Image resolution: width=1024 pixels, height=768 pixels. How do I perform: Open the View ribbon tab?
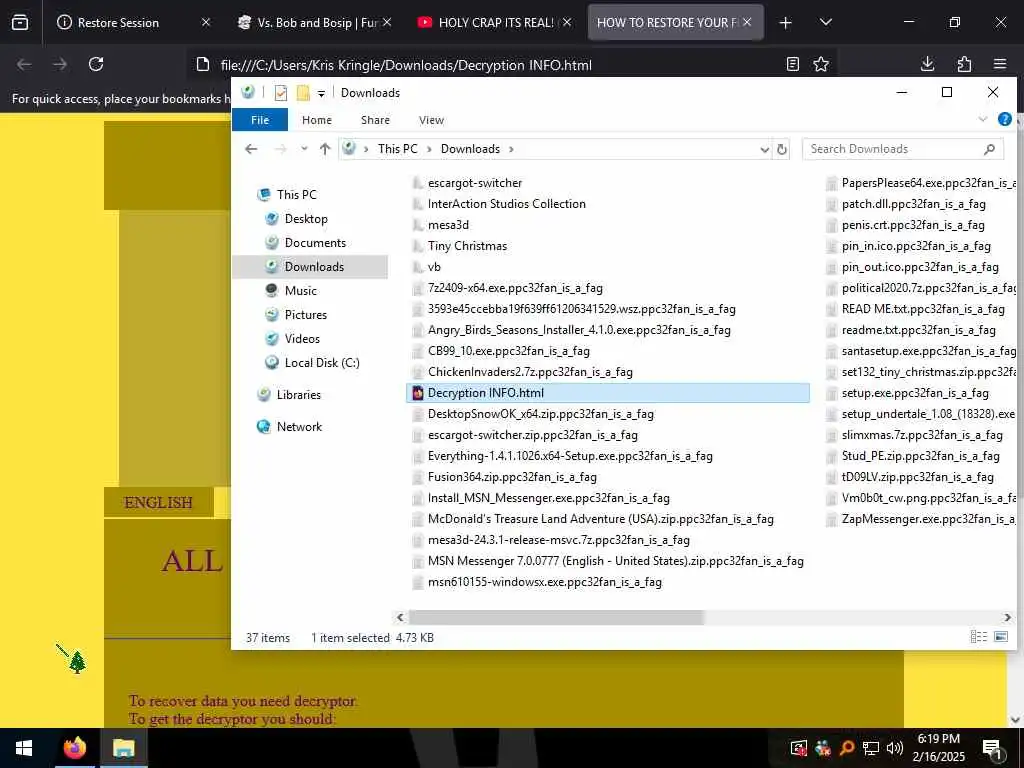coord(431,120)
